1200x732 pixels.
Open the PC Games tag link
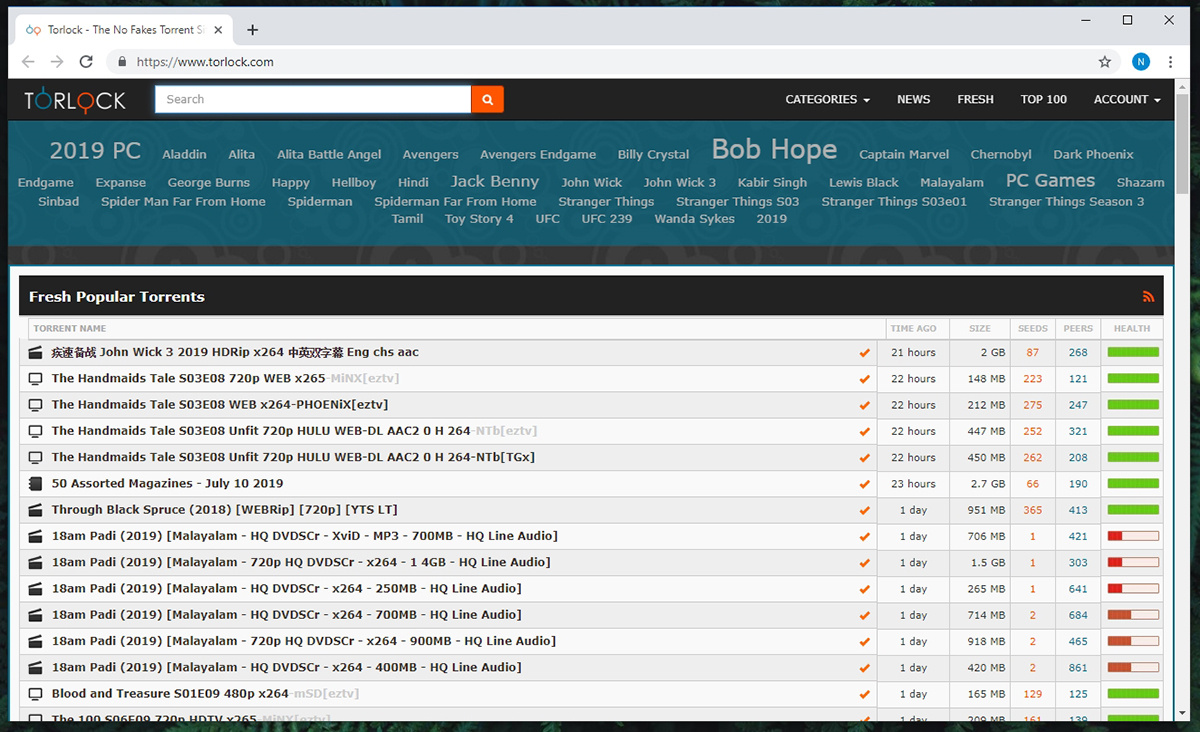(x=1050, y=181)
